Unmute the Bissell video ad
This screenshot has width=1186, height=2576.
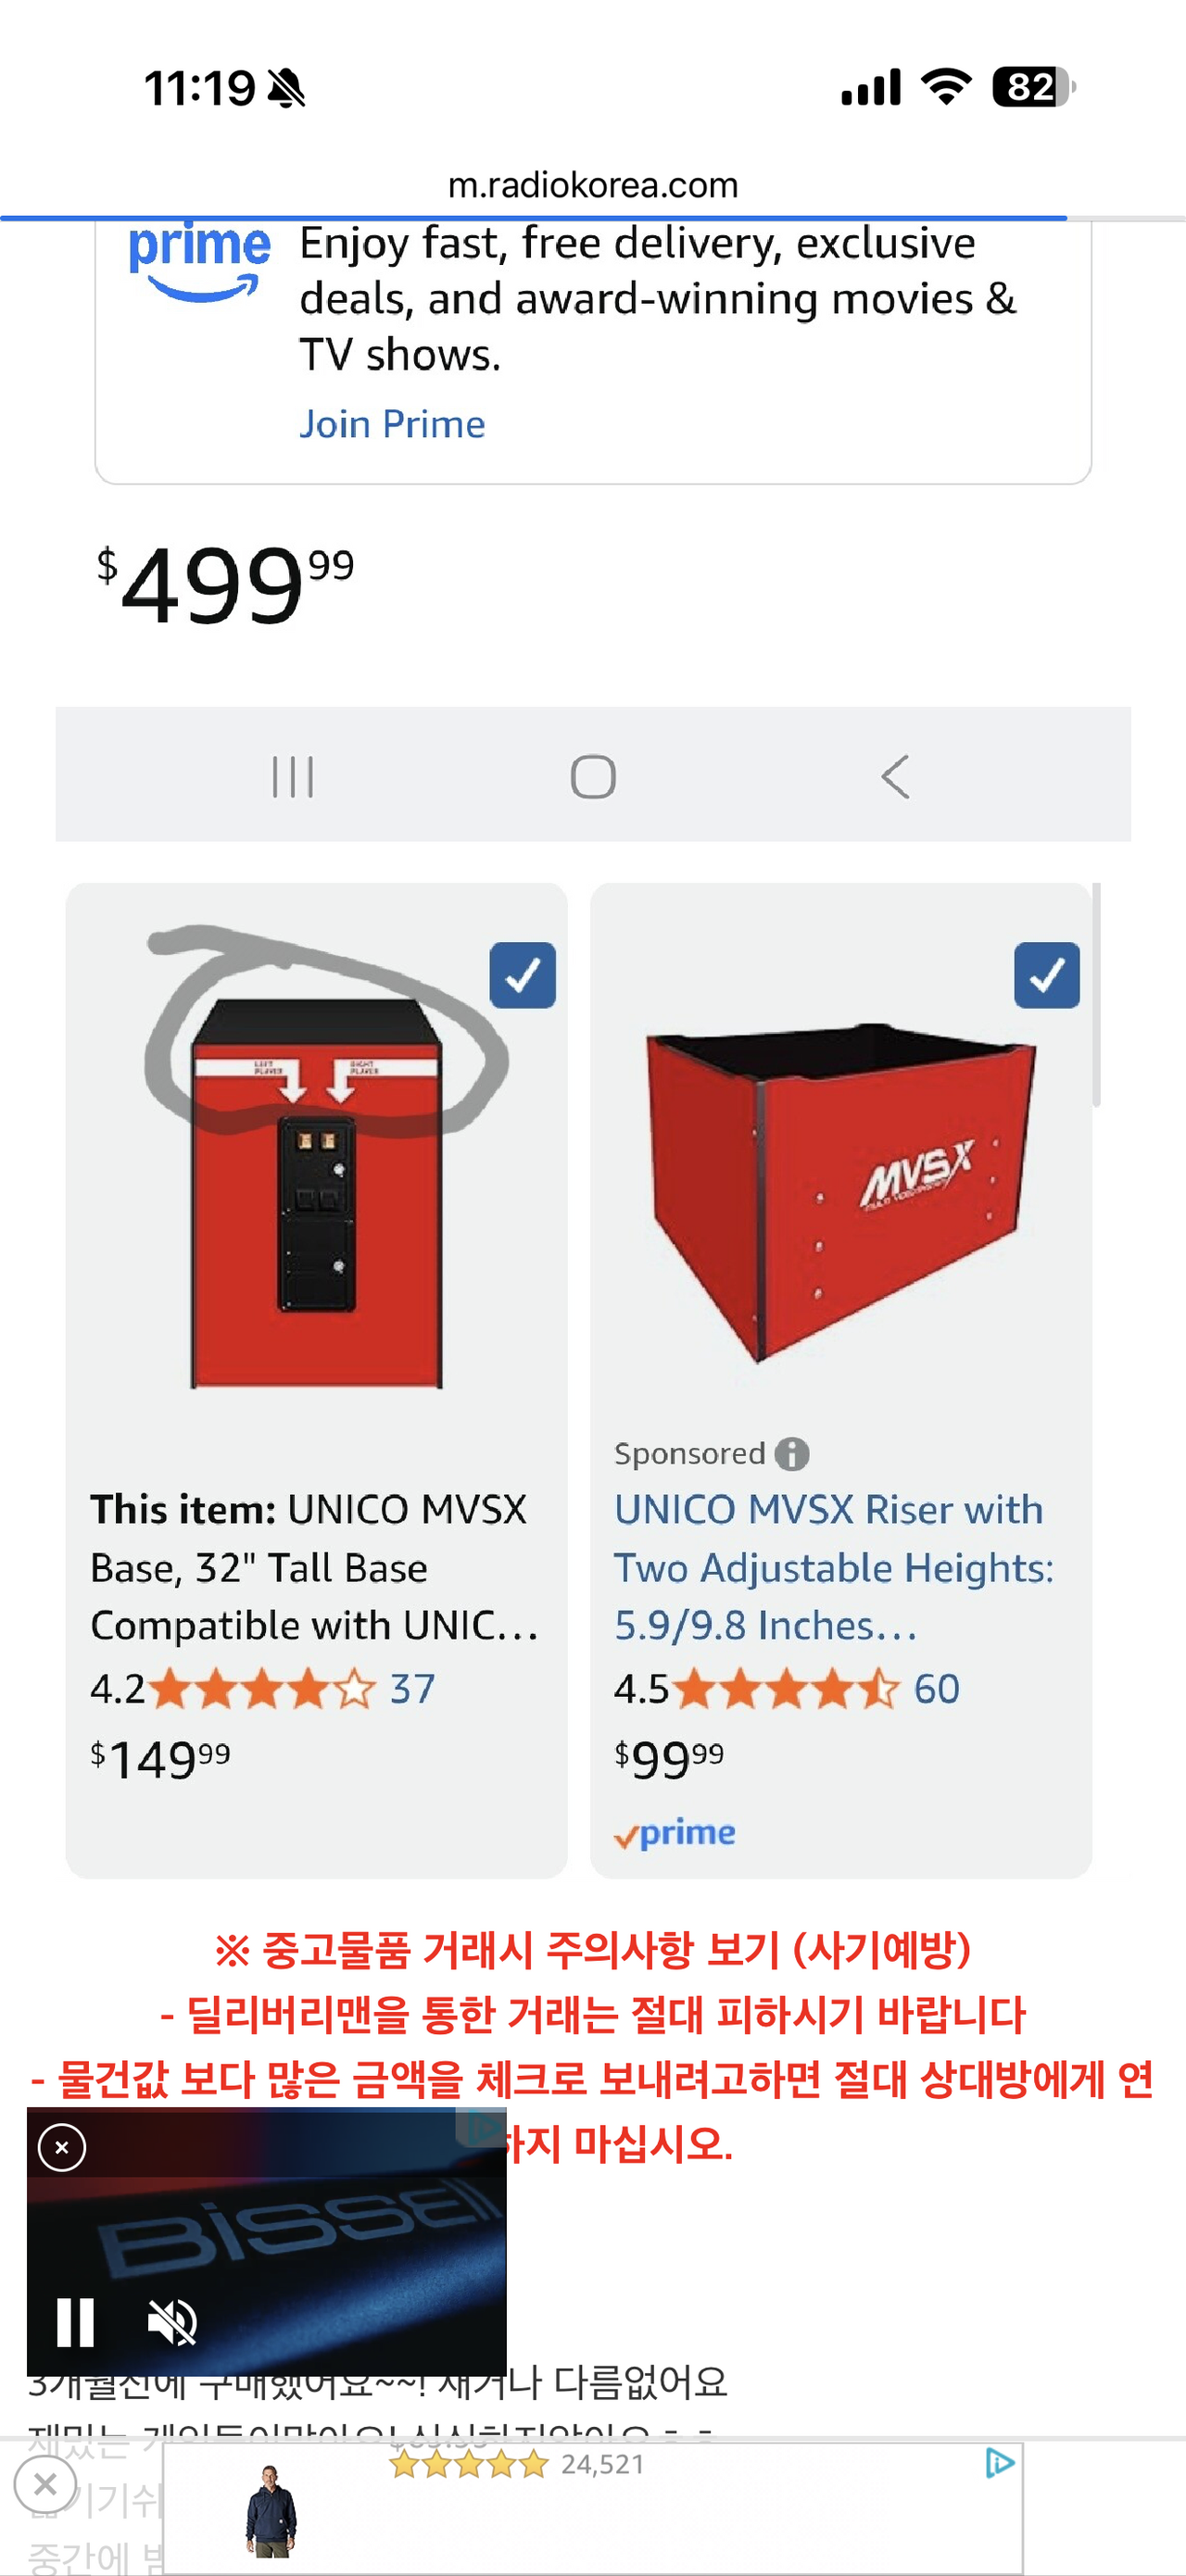[x=173, y=2322]
